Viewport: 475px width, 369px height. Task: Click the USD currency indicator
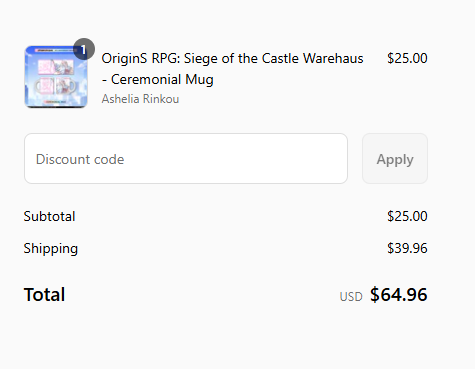(x=351, y=297)
